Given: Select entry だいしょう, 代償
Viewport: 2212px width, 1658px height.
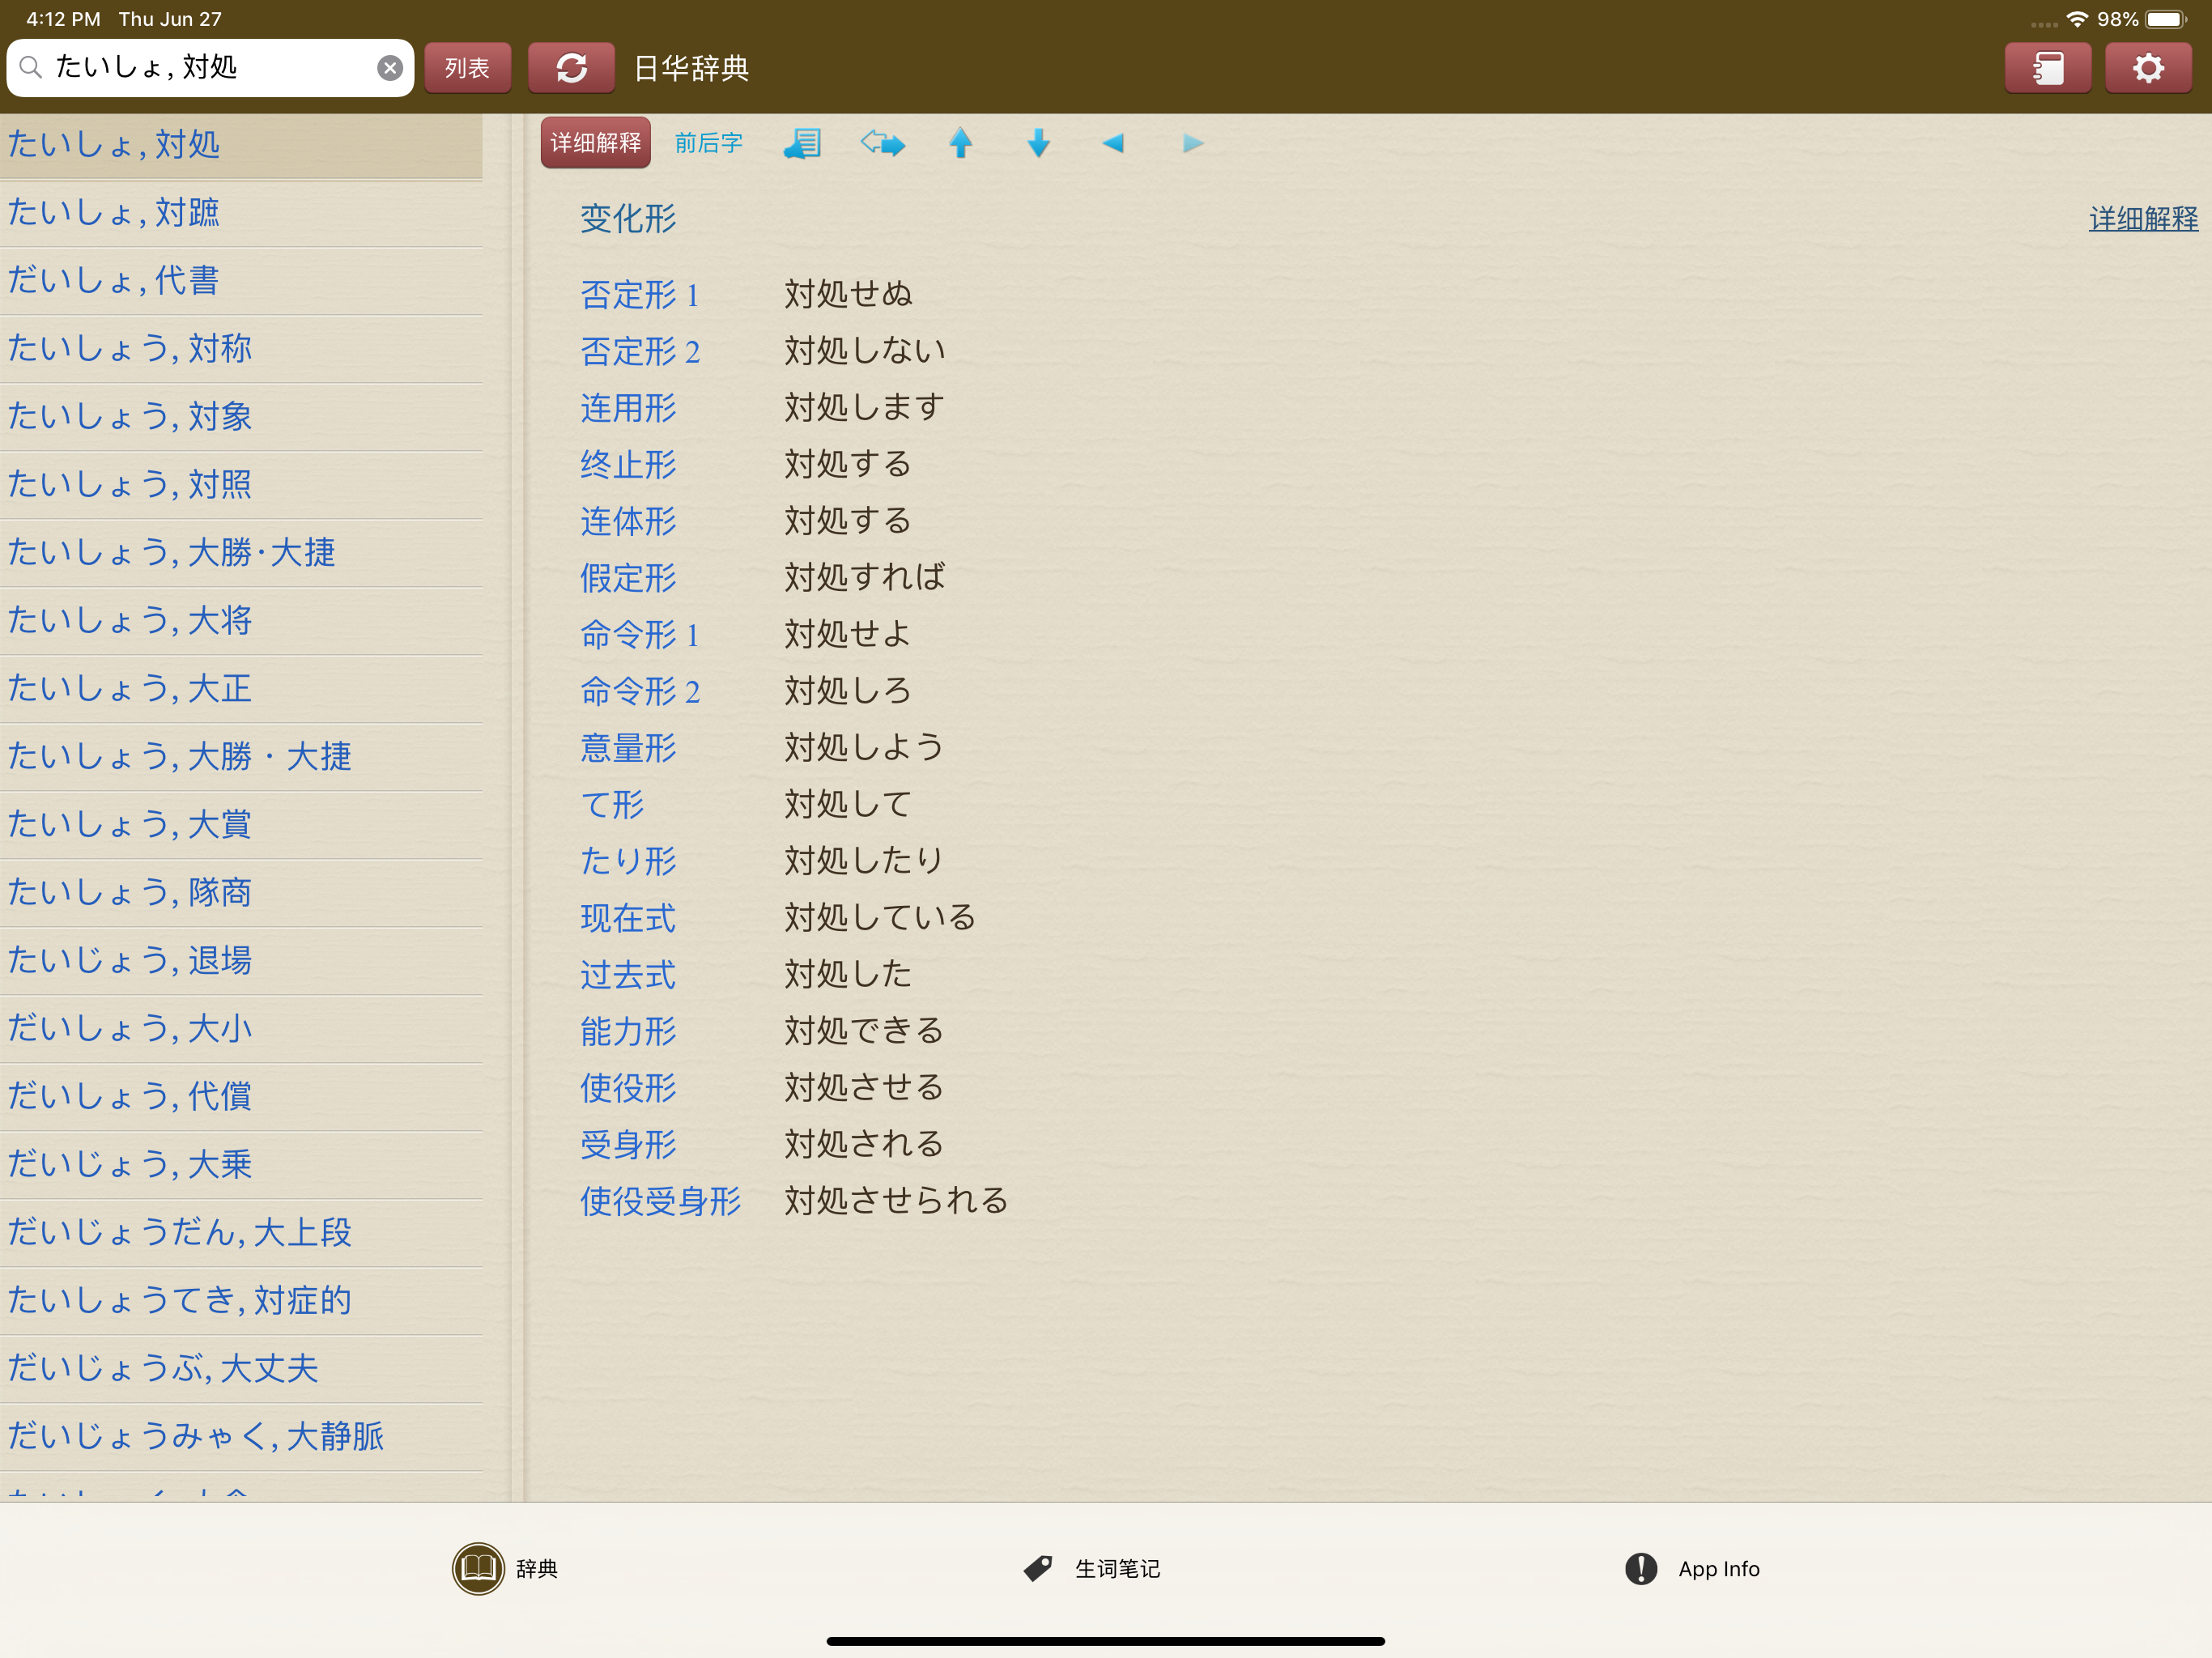Looking at the screenshot, I should pyautogui.click(x=241, y=1097).
